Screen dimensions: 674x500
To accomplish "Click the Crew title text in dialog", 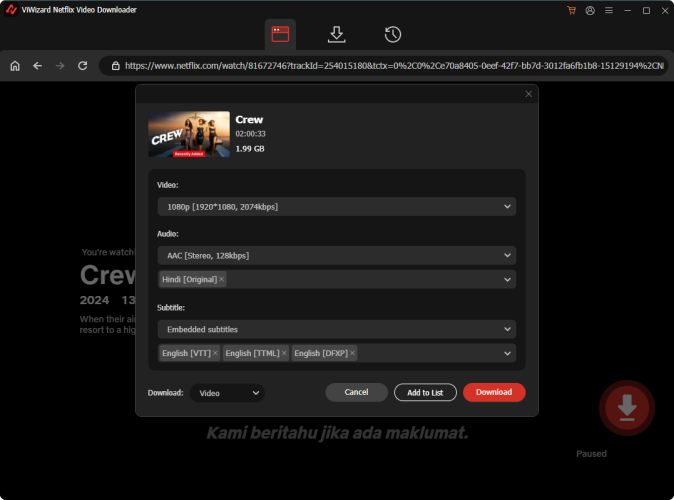I will tap(249, 120).
